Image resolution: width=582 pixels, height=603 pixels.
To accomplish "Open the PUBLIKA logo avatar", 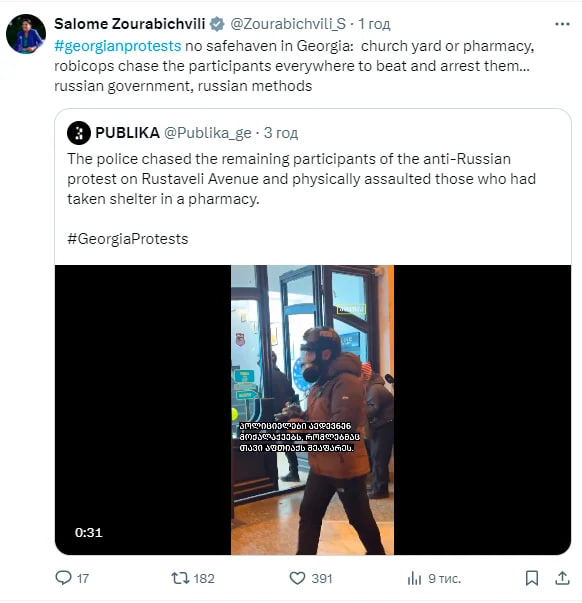I will click(x=79, y=133).
